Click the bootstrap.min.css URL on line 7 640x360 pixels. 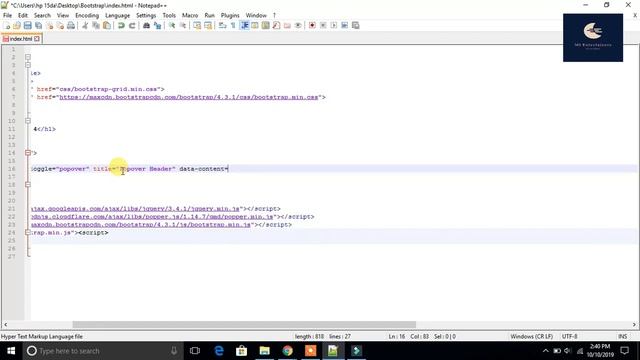pyautogui.click(x=189, y=97)
